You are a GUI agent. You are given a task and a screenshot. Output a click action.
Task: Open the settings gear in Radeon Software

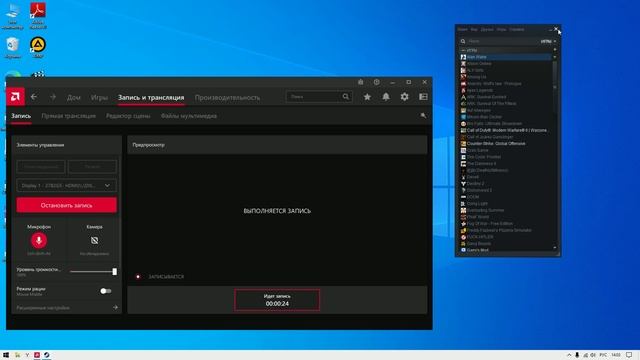click(404, 97)
